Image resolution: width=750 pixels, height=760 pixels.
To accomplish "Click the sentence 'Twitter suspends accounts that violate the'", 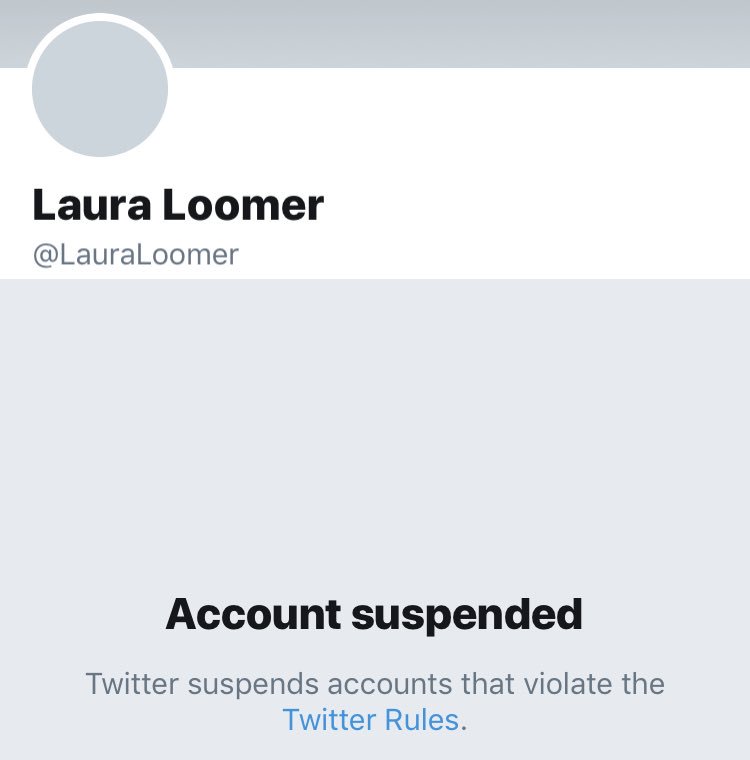I will point(375,684).
